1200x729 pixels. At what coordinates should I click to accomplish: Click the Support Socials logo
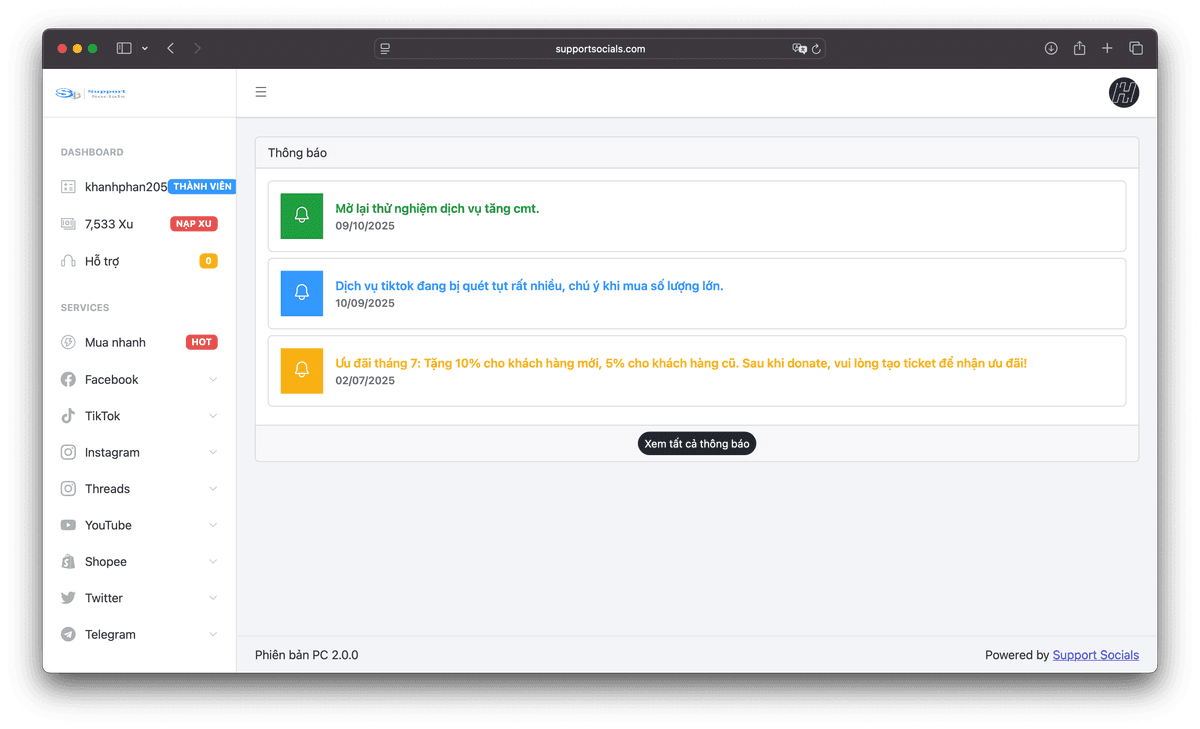(91, 93)
